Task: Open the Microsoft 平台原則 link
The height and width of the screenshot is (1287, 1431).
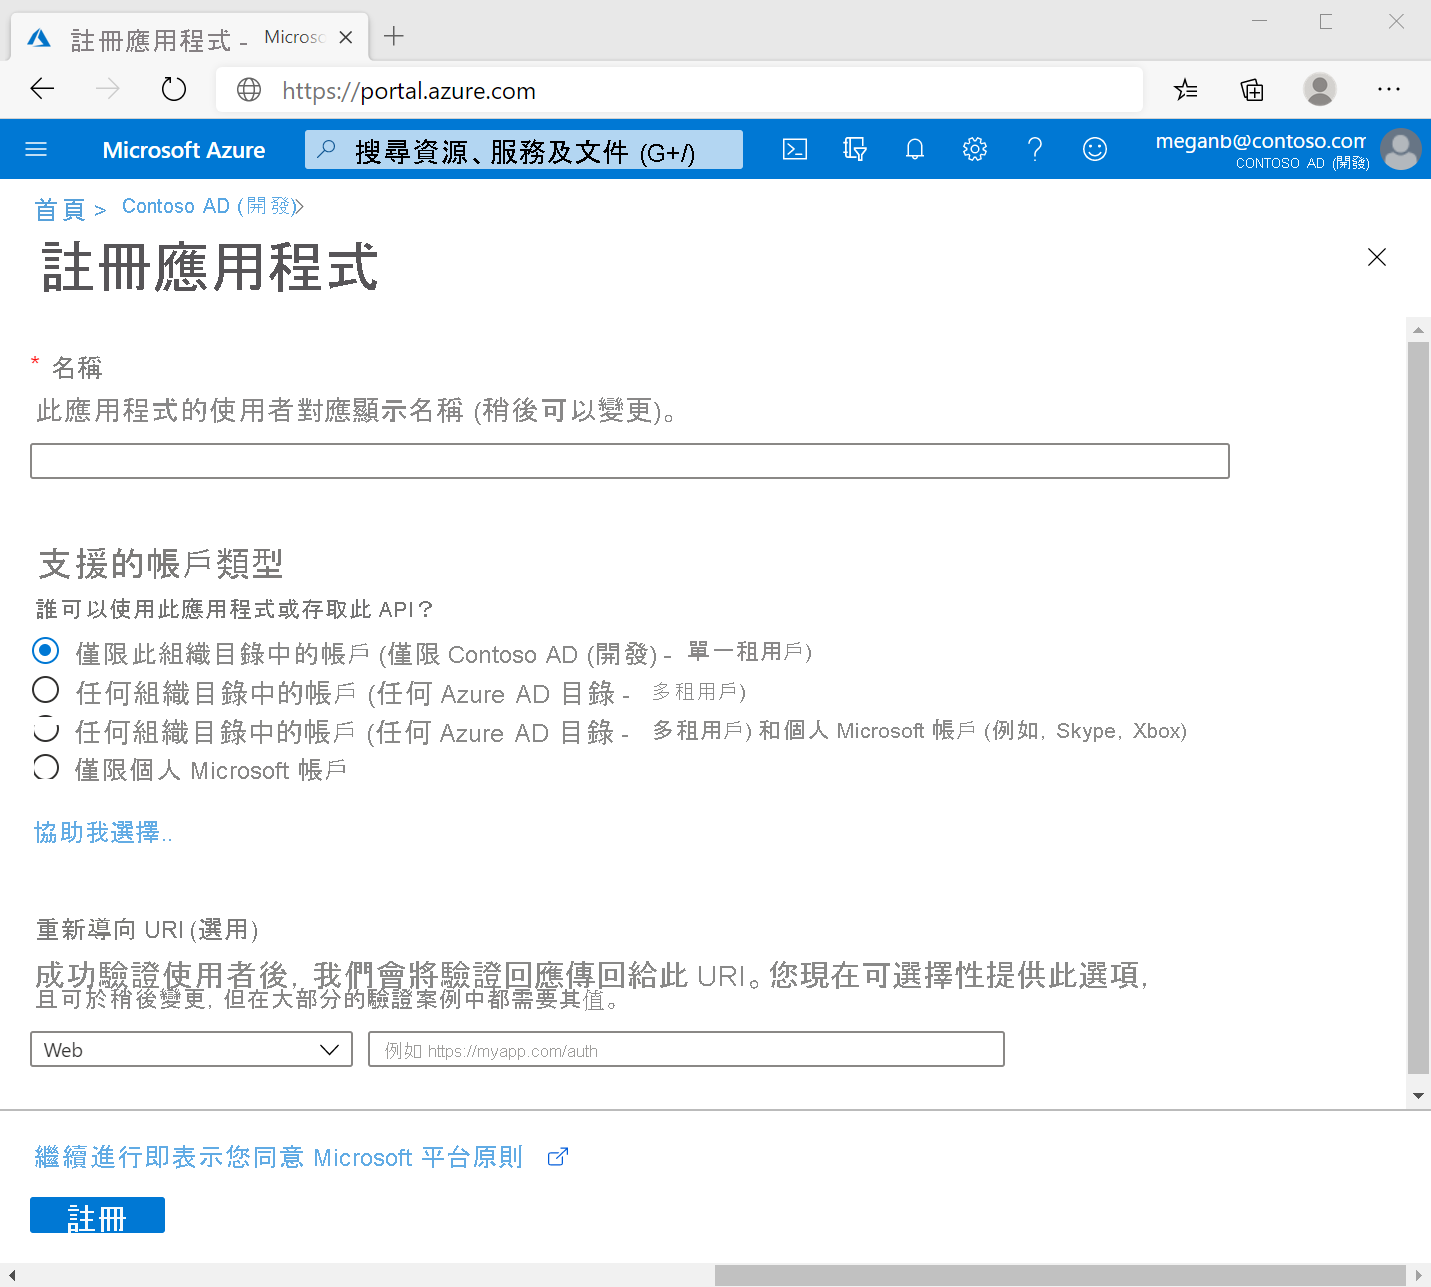Action: coord(279,1157)
